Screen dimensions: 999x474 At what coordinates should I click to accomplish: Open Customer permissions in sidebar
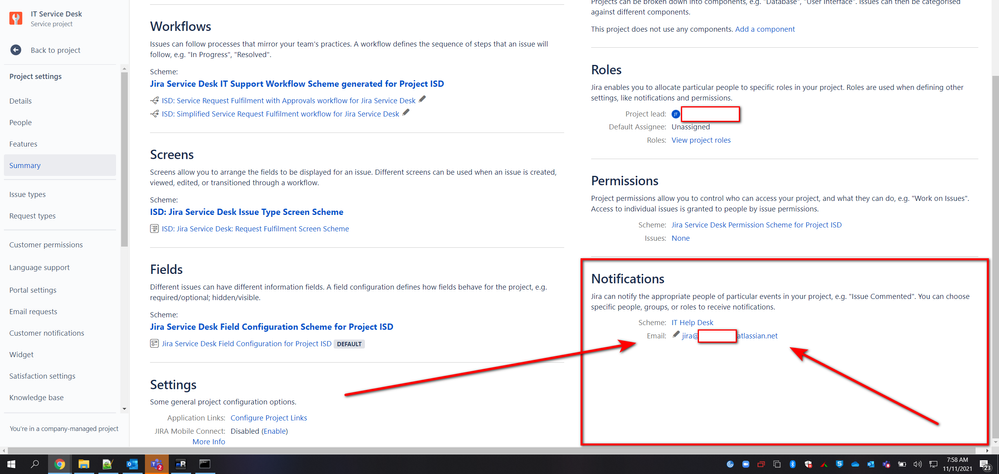(46, 245)
